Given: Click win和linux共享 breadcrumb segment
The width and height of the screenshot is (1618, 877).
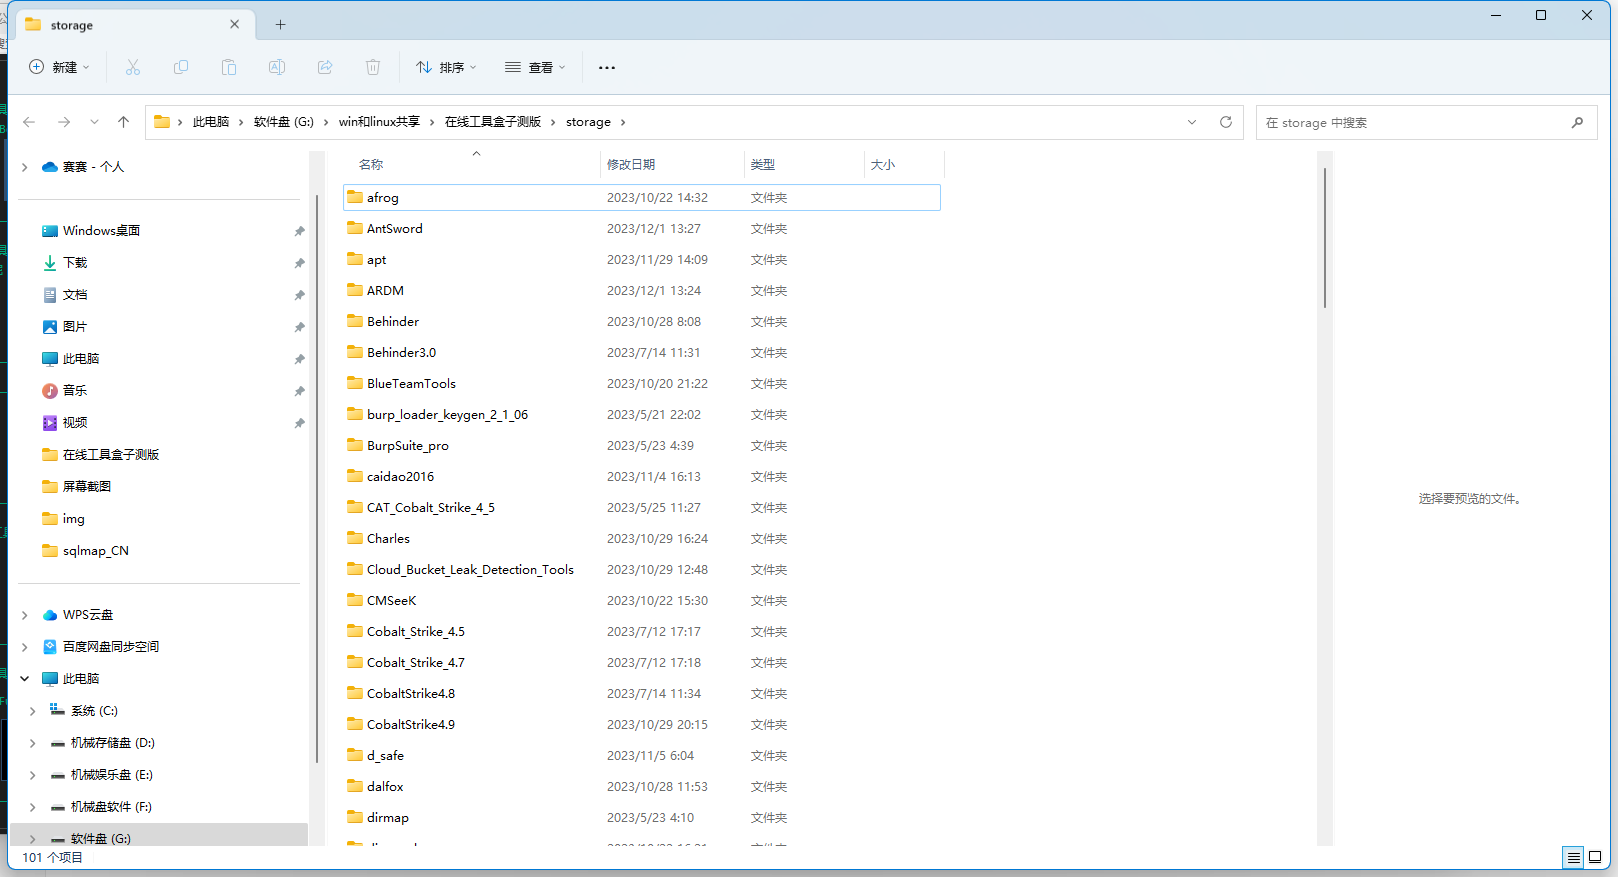Looking at the screenshot, I should [379, 122].
